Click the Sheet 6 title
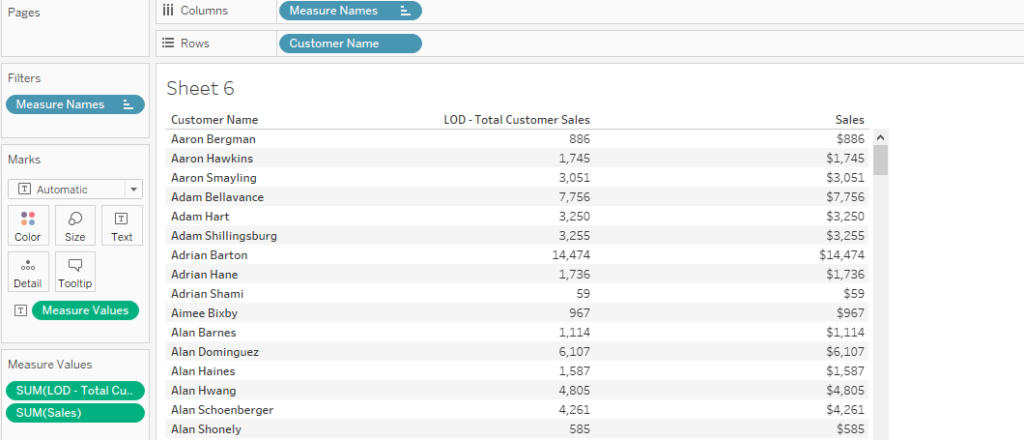 tap(200, 88)
